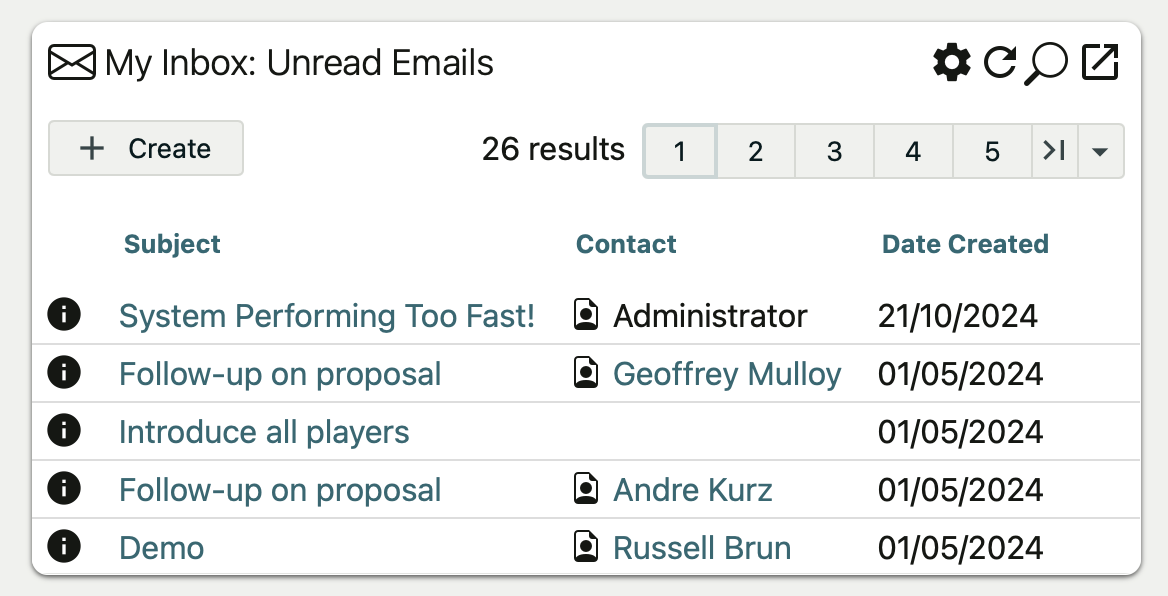Click the Create button
The height and width of the screenshot is (596, 1168).
coord(146,149)
